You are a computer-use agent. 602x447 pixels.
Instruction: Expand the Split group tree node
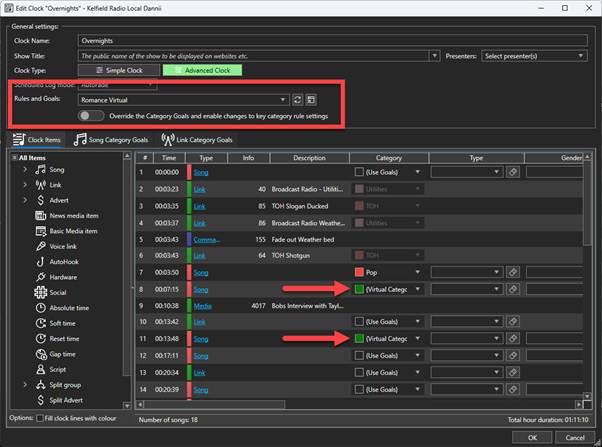pos(23,383)
